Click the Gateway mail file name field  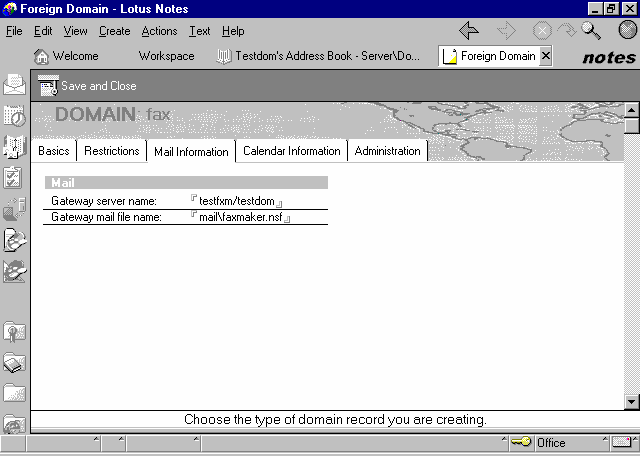tap(241, 217)
